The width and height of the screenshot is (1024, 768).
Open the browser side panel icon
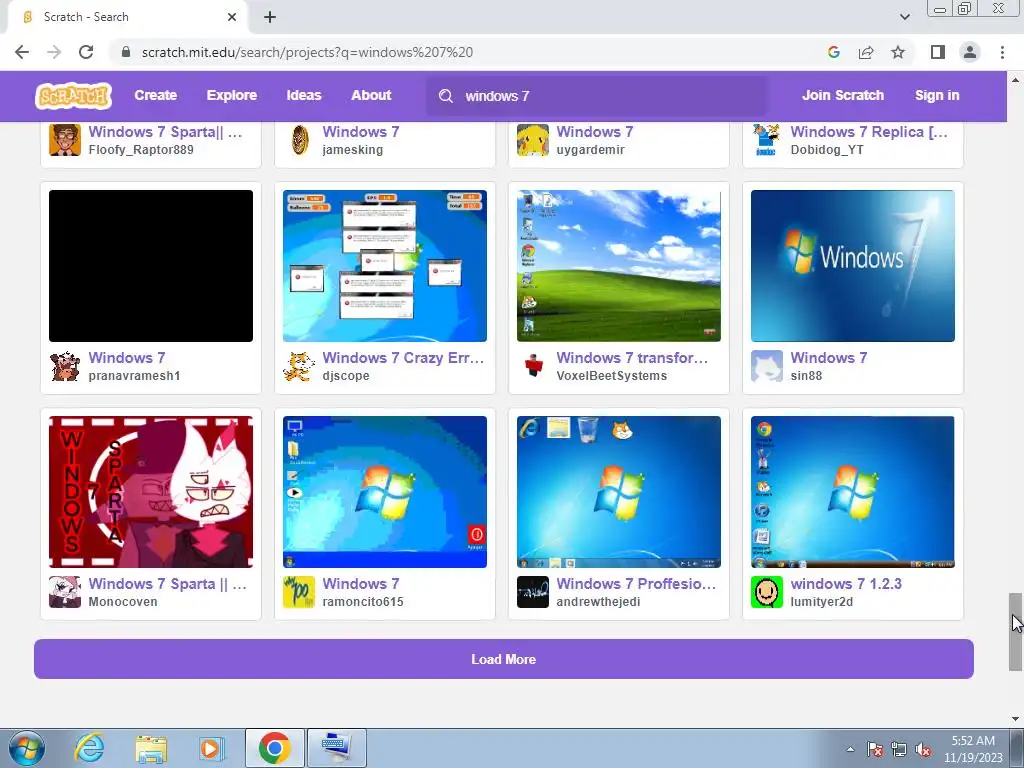click(x=938, y=52)
